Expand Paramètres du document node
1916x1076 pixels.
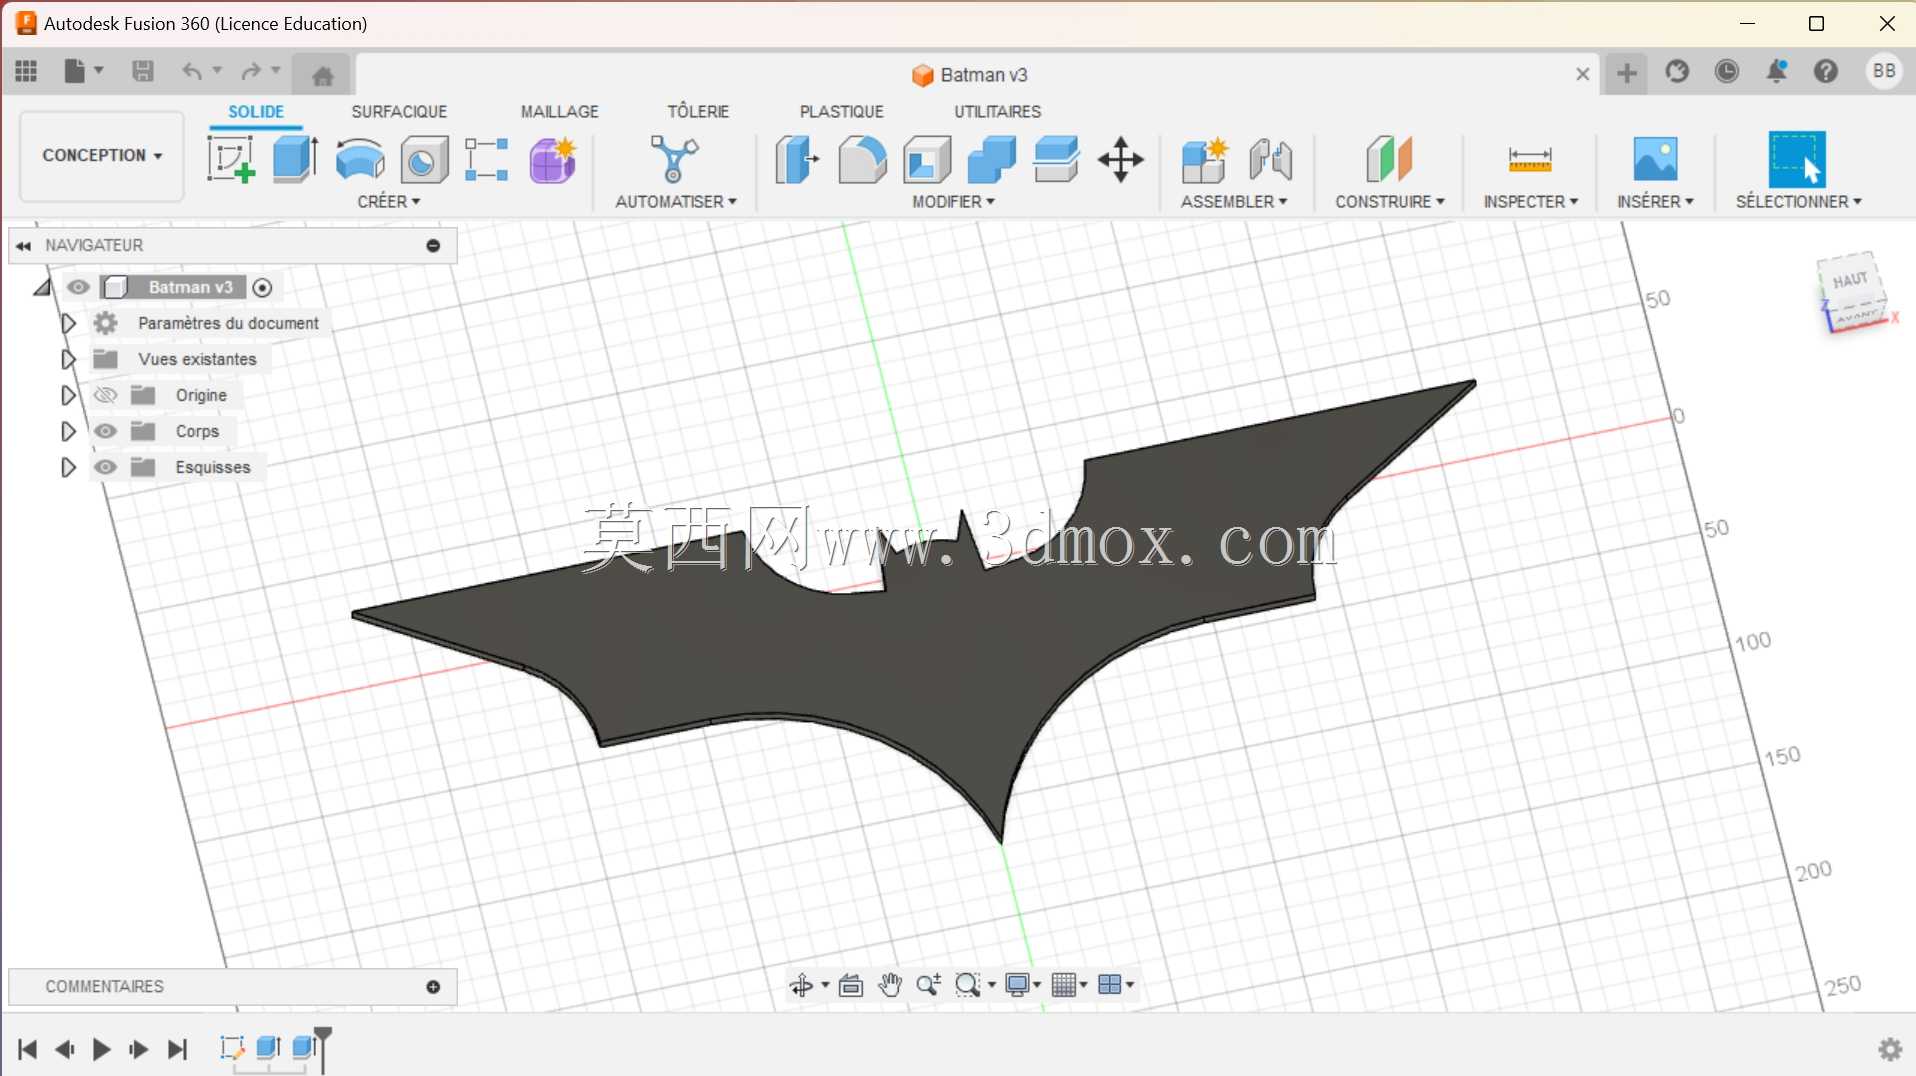point(68,323)
